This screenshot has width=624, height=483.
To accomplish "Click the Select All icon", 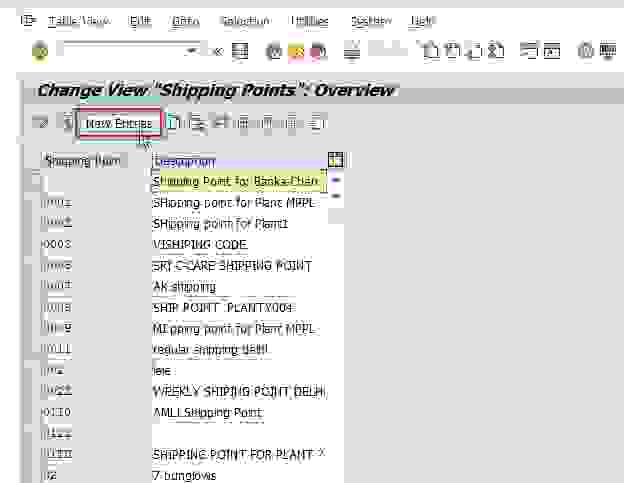I will click(x=244, y=123).
